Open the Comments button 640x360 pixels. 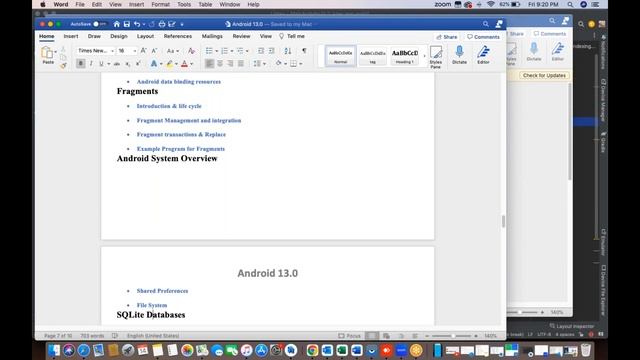point(483,37)
